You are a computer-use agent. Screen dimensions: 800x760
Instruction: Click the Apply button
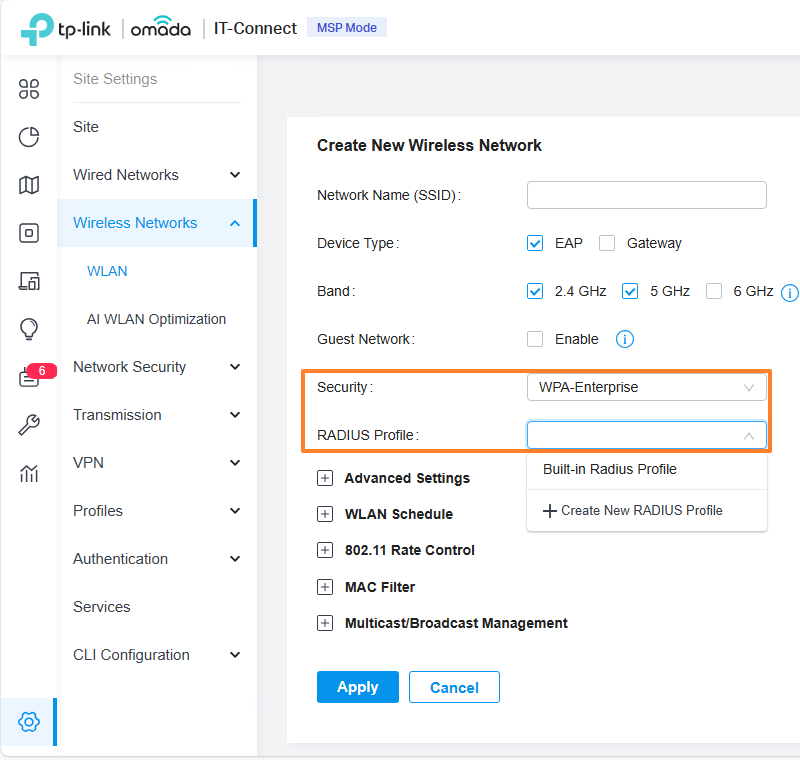tap(357, 687)
